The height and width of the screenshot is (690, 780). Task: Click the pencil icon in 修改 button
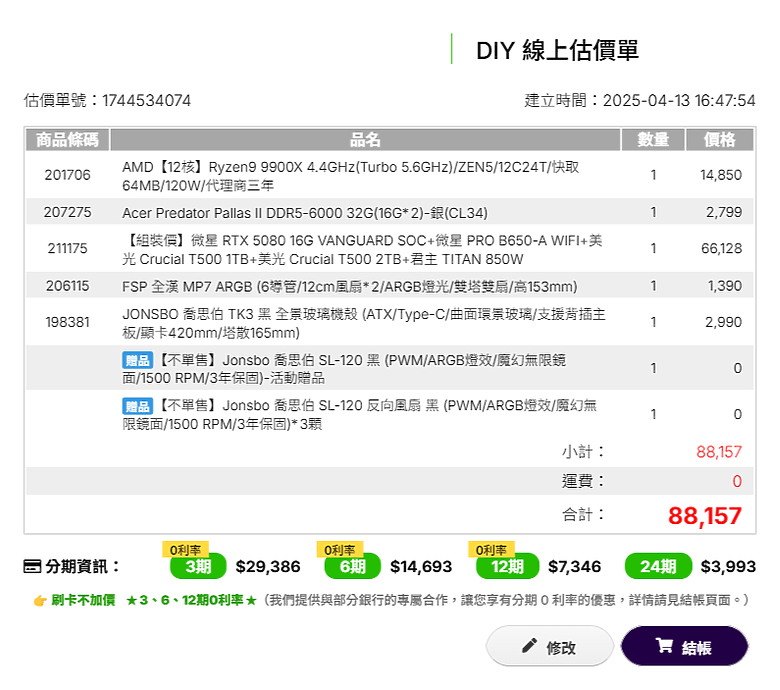point(529,646)
